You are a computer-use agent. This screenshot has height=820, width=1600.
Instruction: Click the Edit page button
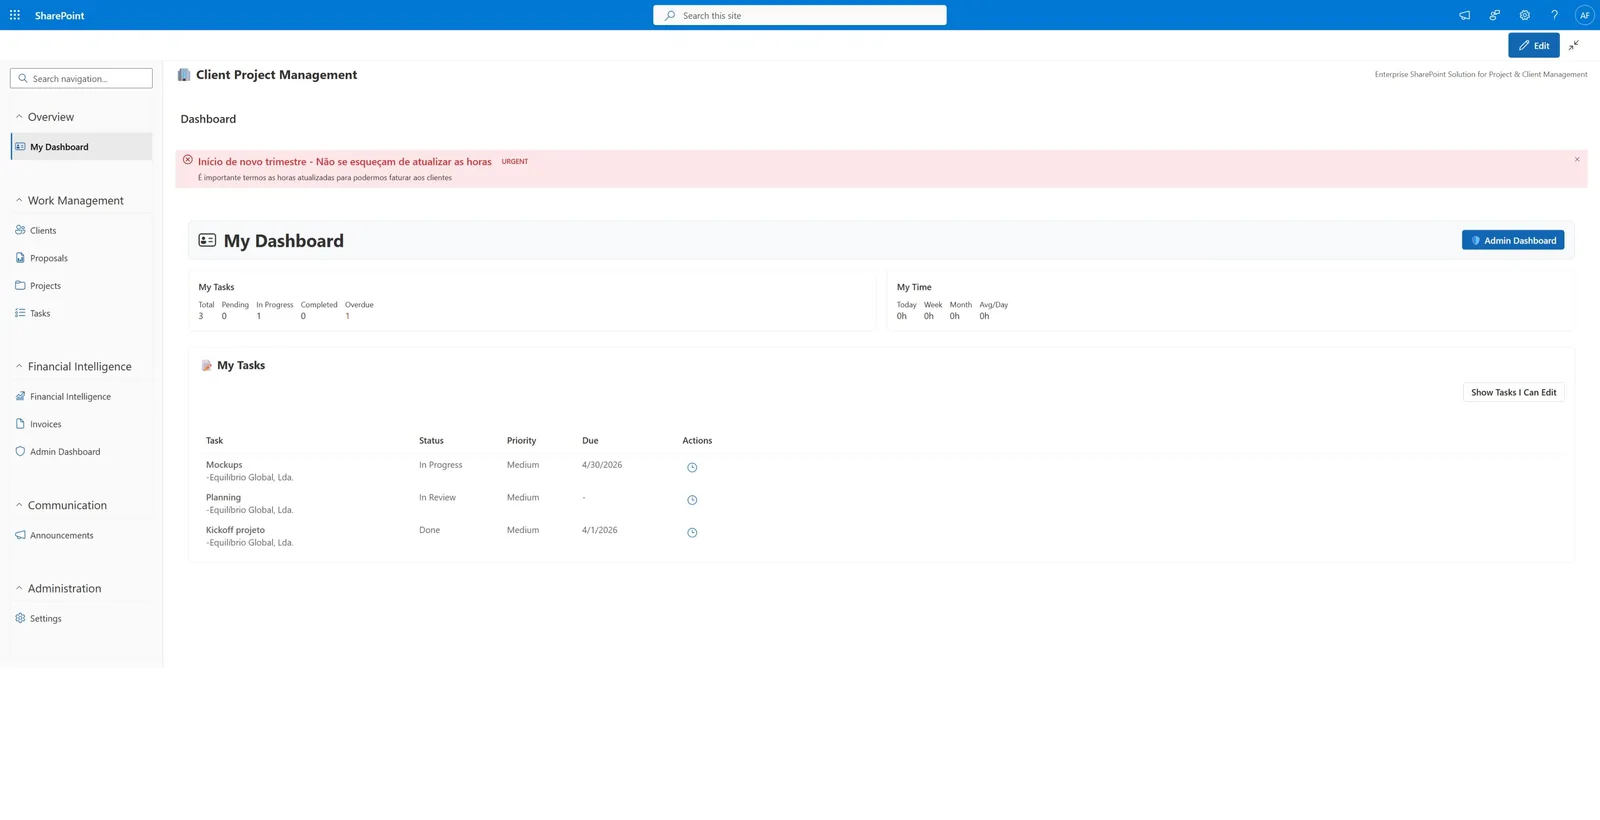pyautogui.click(x=1533, y=45)
